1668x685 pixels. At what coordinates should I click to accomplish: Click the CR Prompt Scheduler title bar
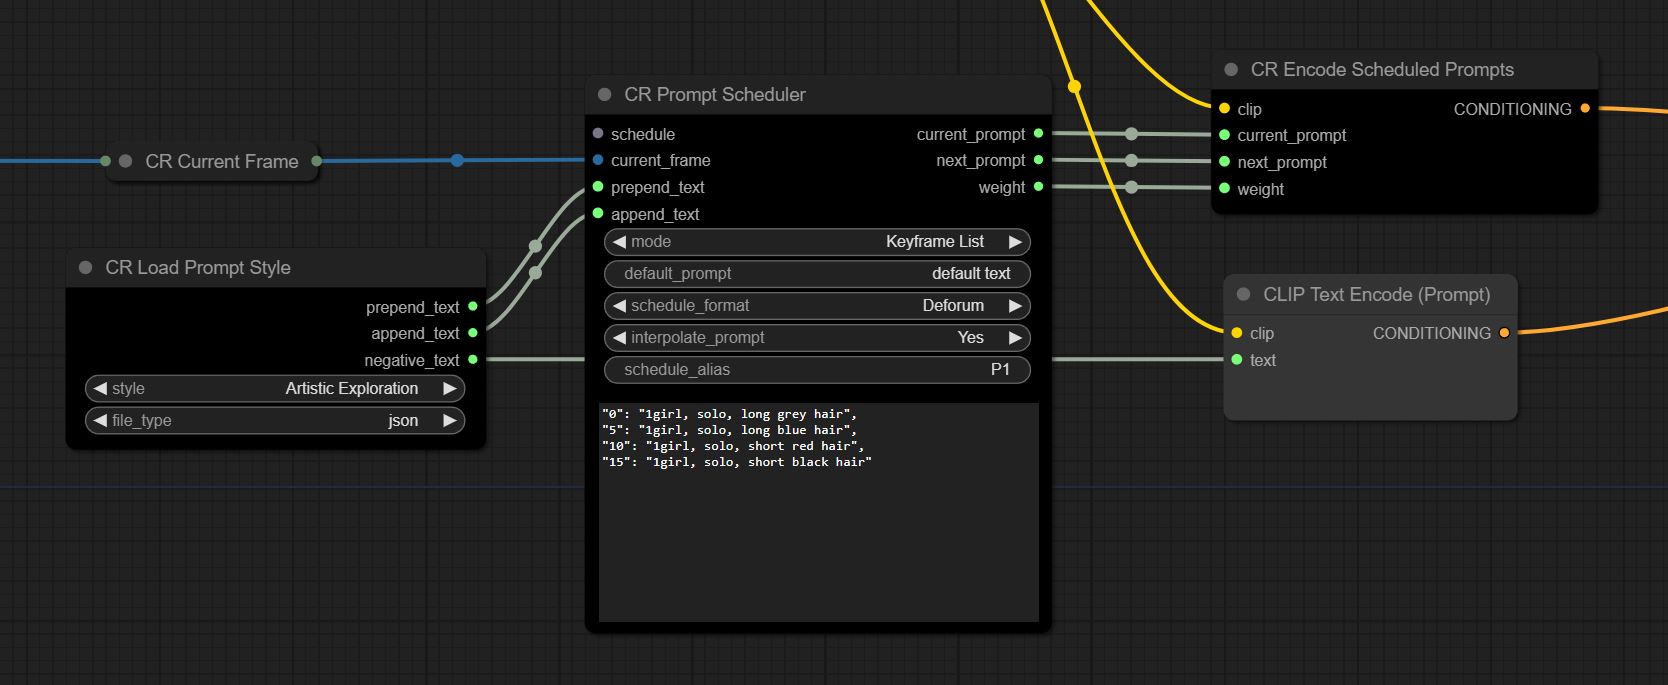pos(818,94)
